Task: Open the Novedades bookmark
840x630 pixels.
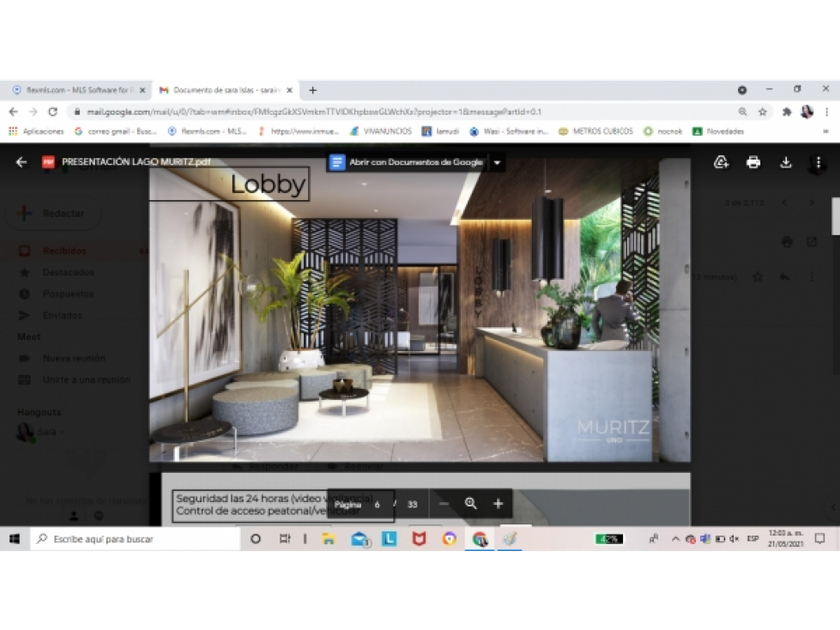Action: click(718, 131)
